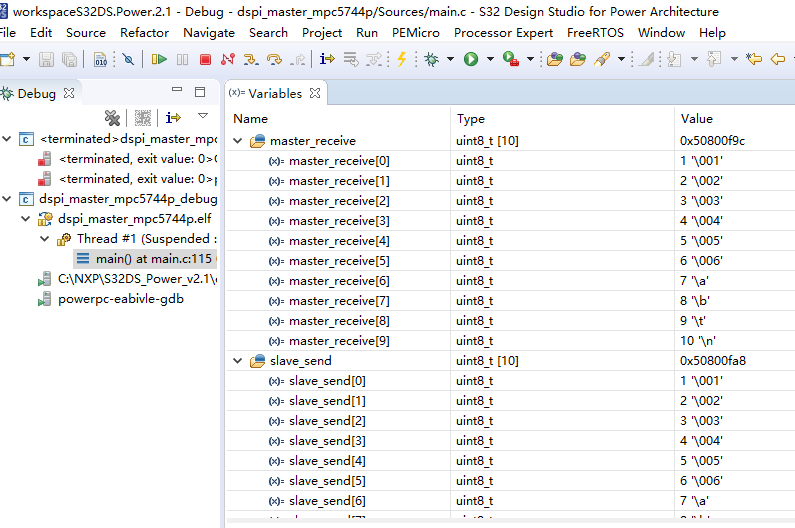Open the Navigate menu
This screenshot has height=528, width=795.
209,32
